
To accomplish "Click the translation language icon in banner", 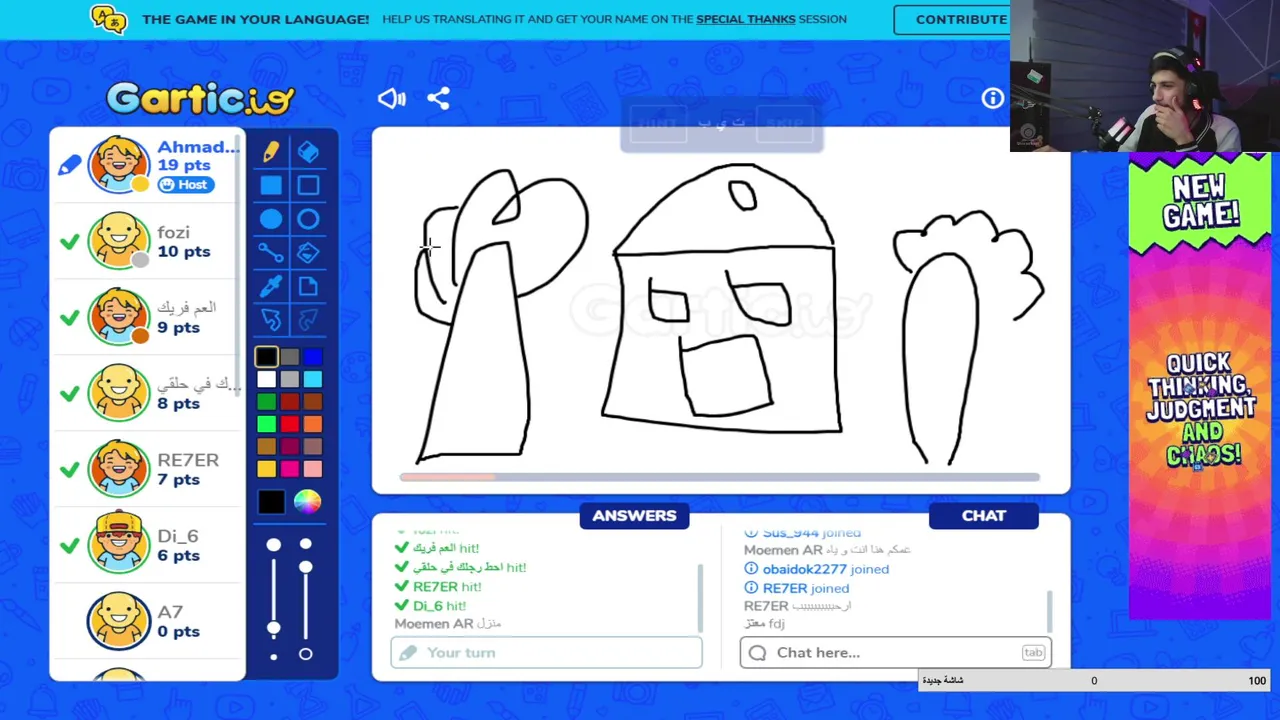I will click(108, 19).
